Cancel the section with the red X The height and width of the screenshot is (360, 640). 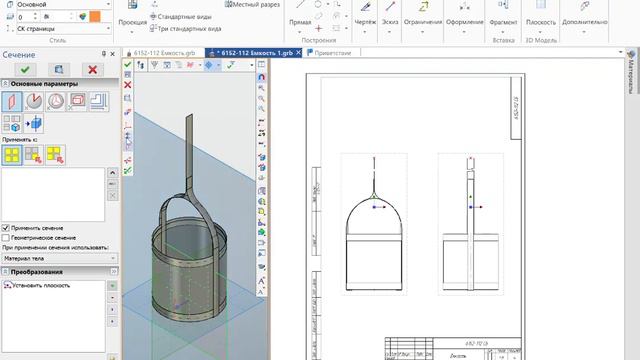click(93, 70)
